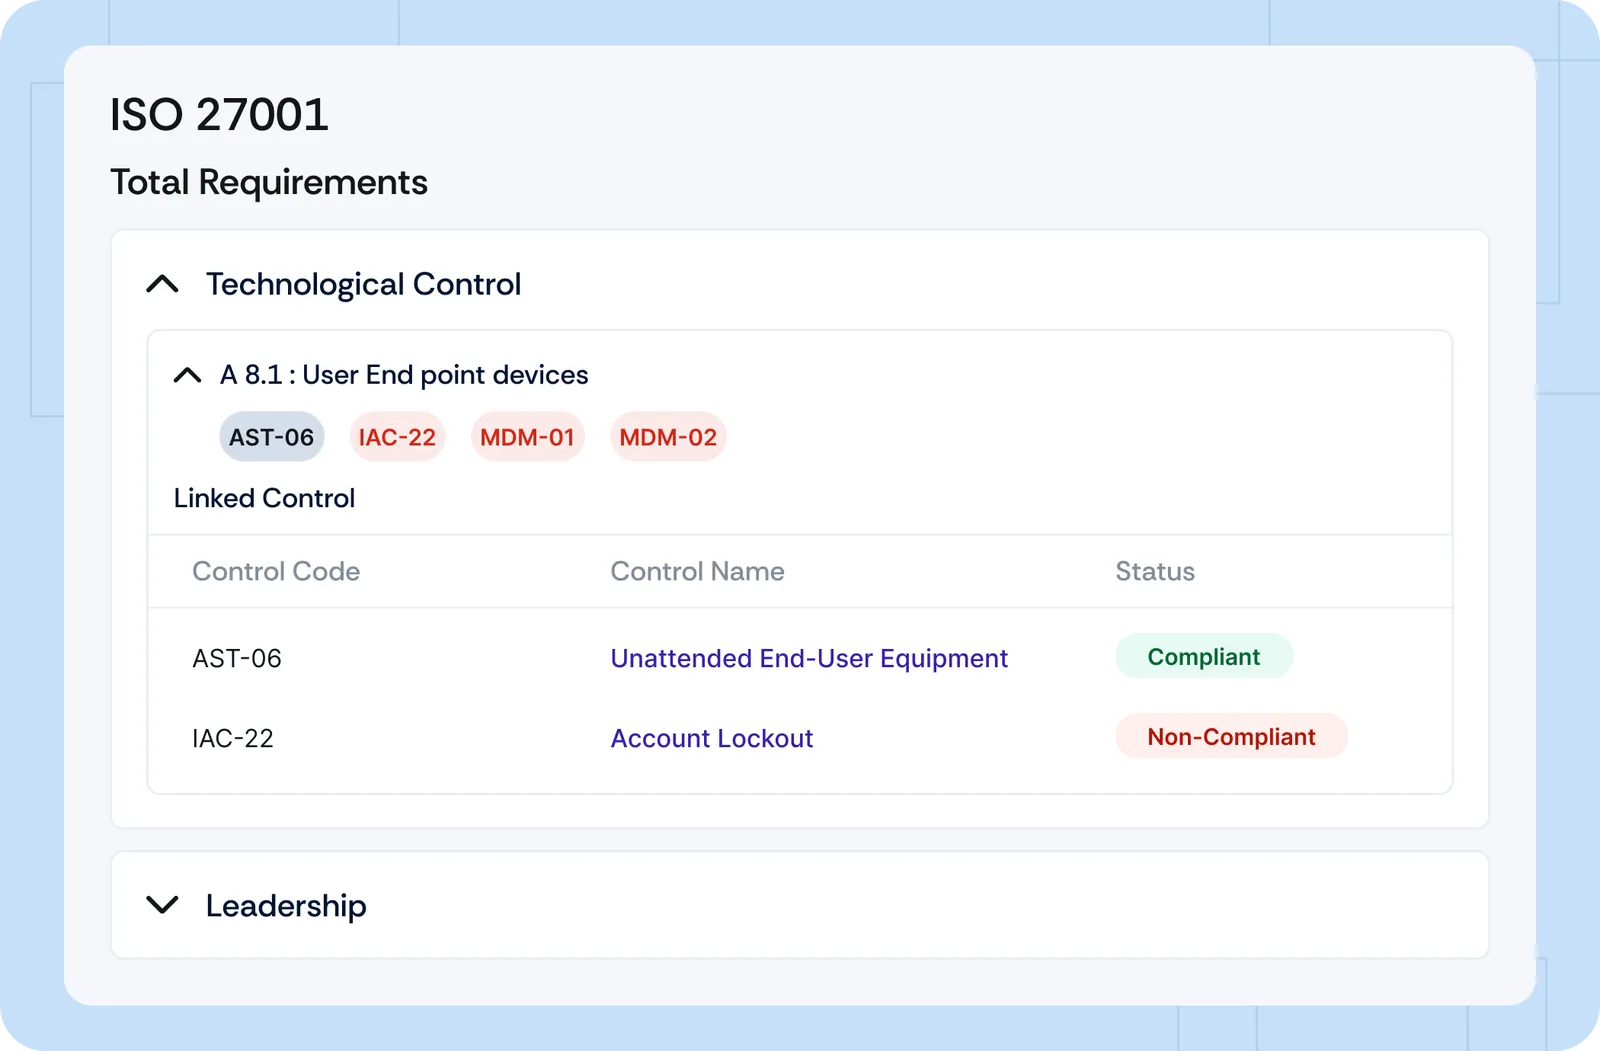This screenshot has height=1051, width=1600.
Task: Click the Status column header
Action: (1155, 571)
